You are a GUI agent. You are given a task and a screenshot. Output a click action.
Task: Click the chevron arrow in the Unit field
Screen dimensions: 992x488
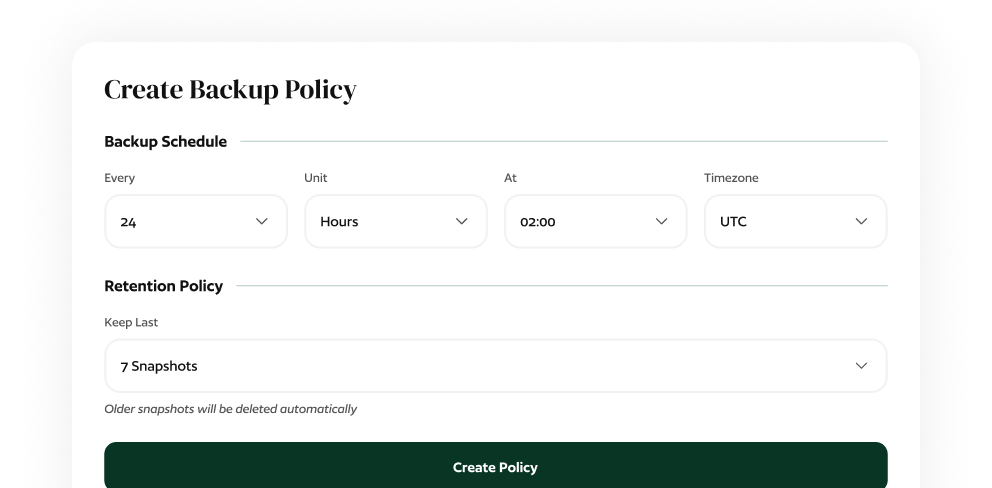(x=462, y=221)
